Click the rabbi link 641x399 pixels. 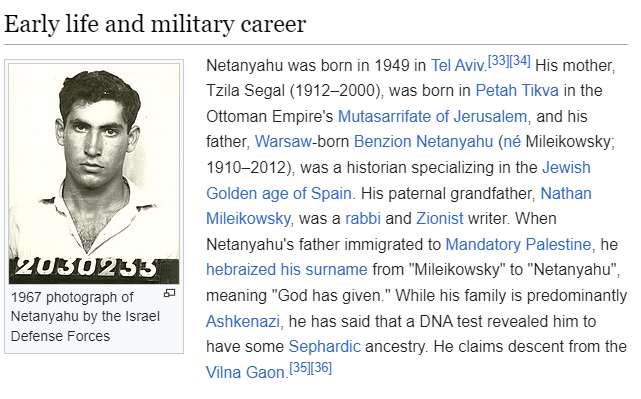click(x=363, y=218)
